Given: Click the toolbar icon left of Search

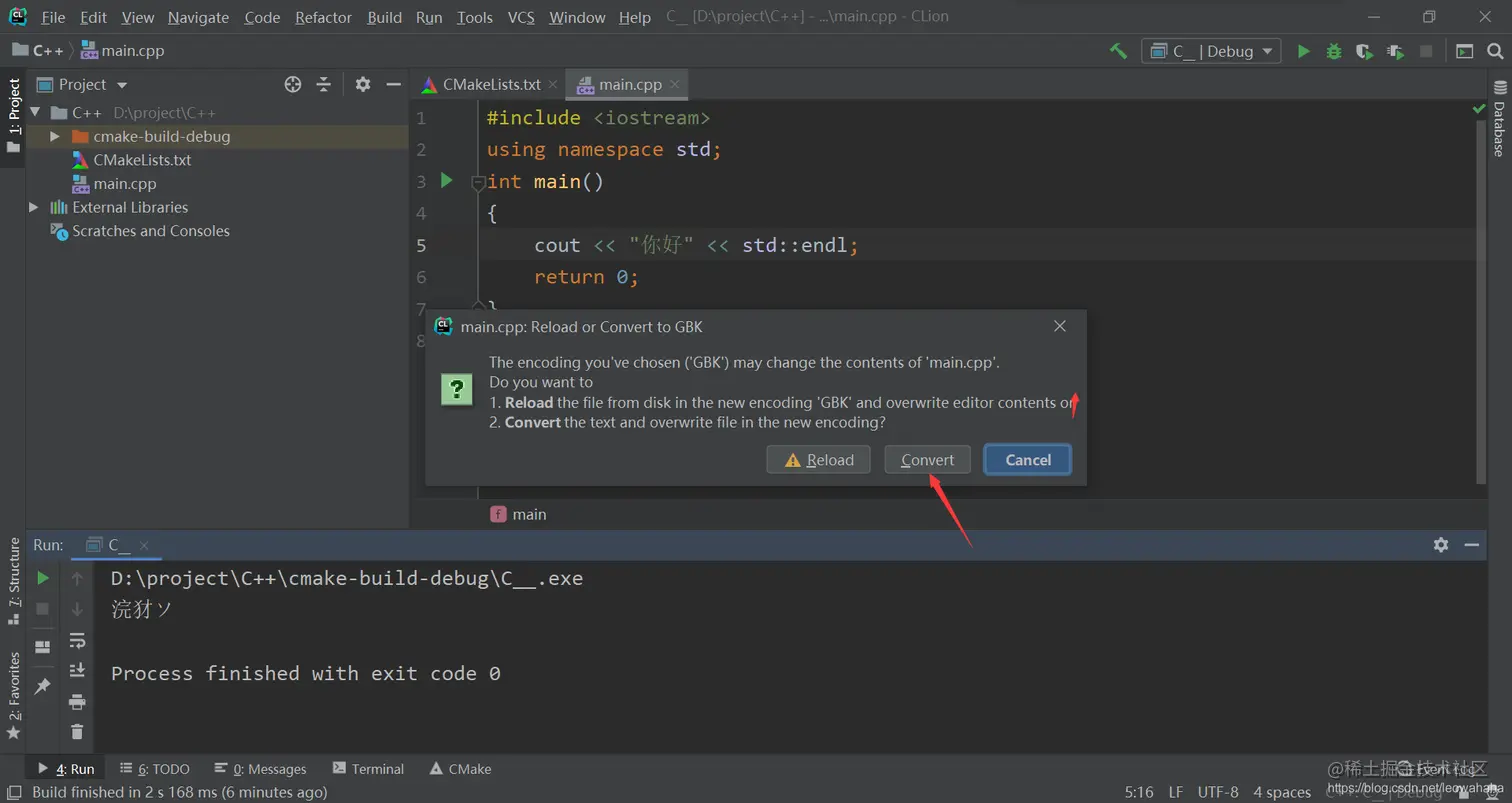Looking at the screenshot, I should 1465,51.
